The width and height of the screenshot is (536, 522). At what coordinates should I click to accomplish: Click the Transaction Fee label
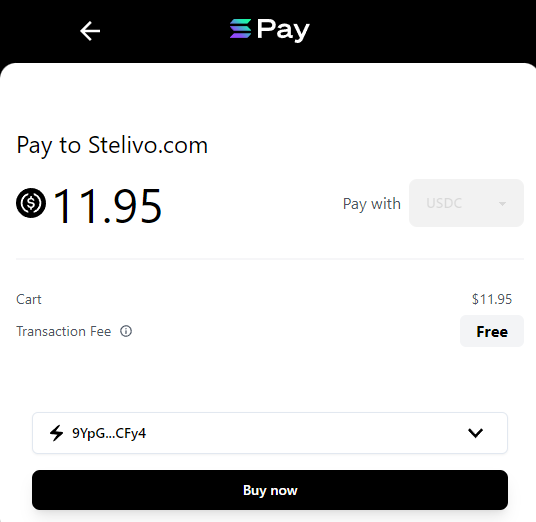tap(64, 331)
